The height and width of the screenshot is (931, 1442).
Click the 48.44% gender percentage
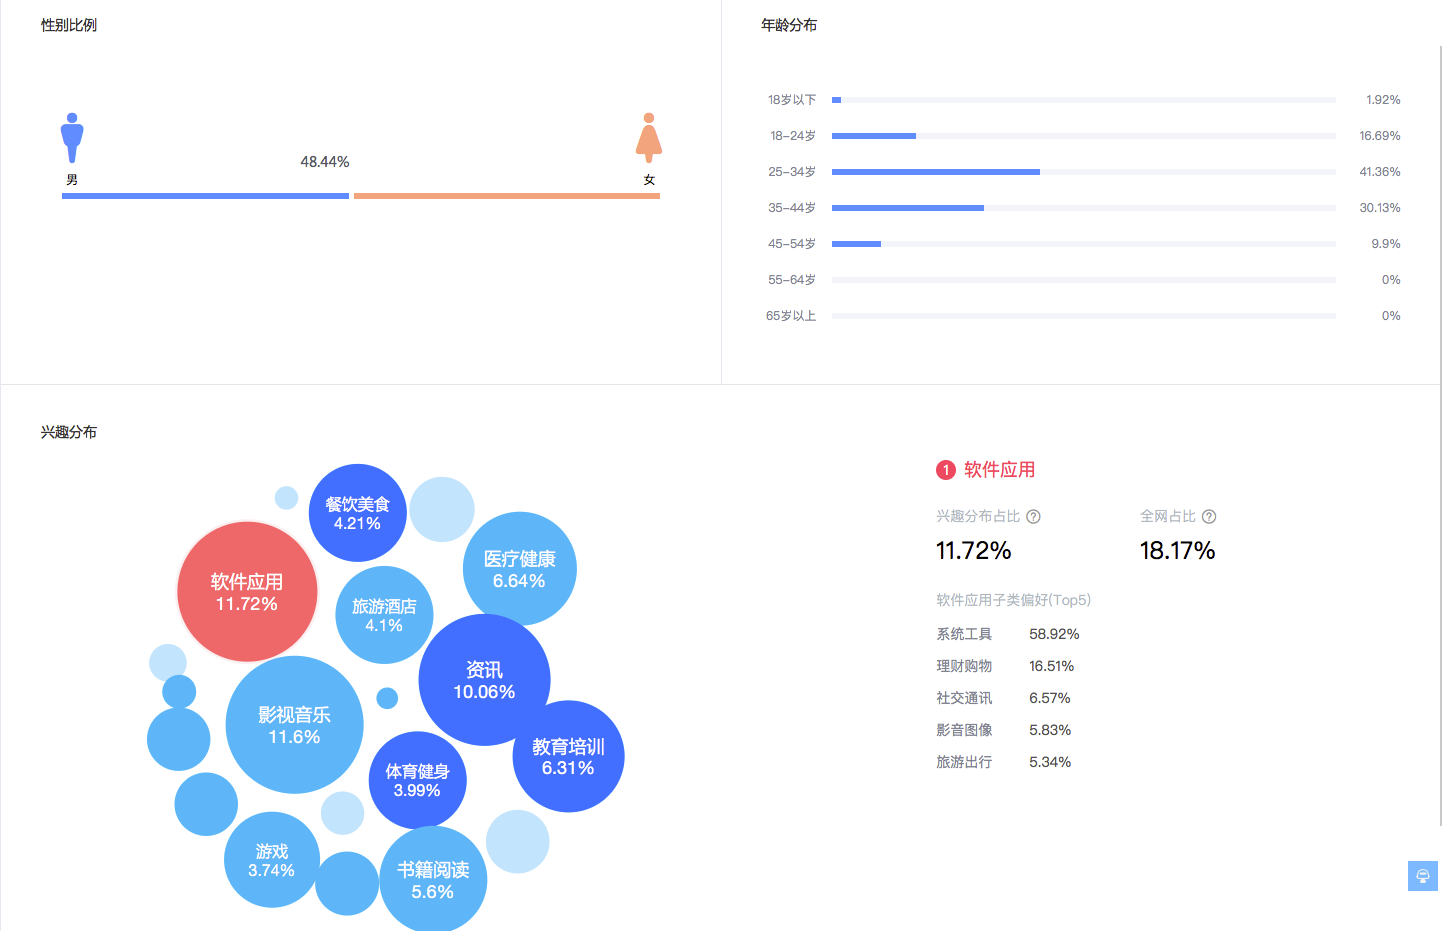pos(325,162)
